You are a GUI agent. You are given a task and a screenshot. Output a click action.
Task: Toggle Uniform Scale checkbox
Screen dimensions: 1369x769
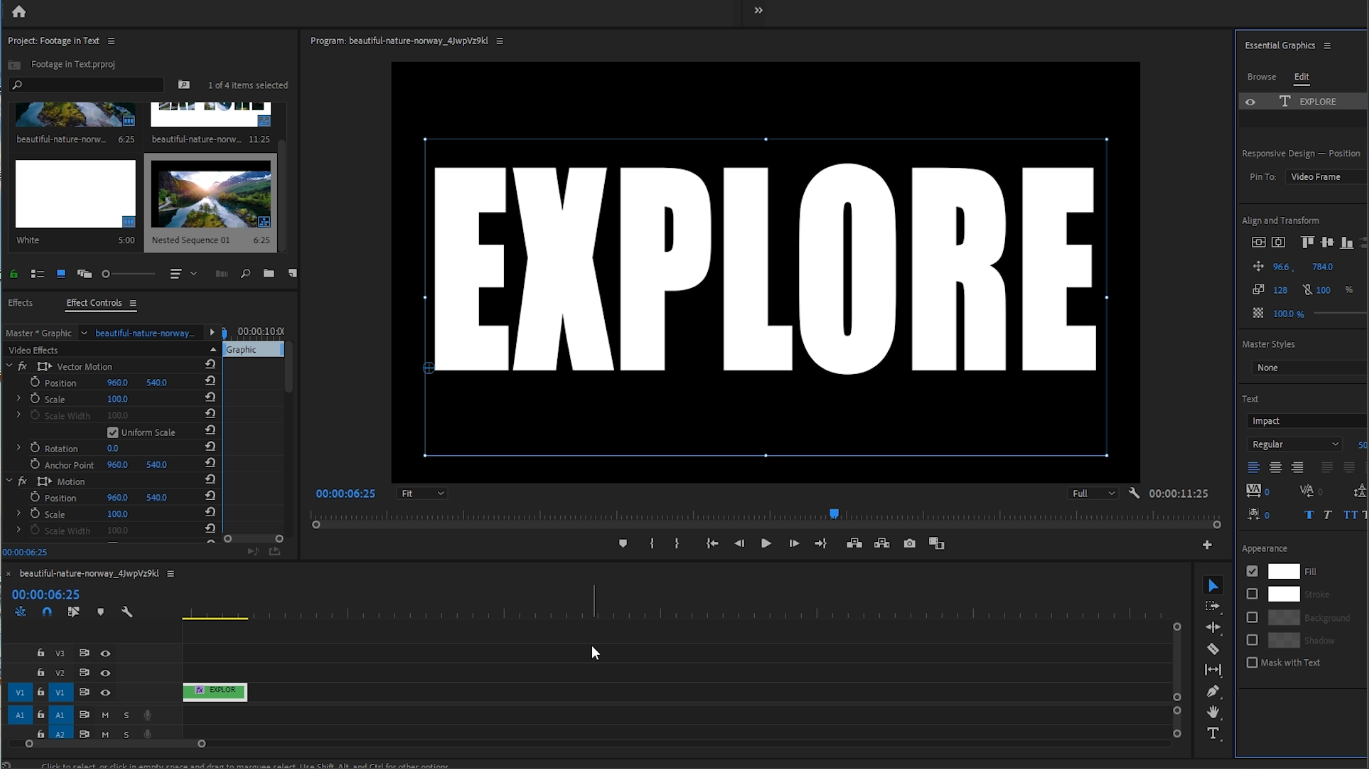(113, 432)
